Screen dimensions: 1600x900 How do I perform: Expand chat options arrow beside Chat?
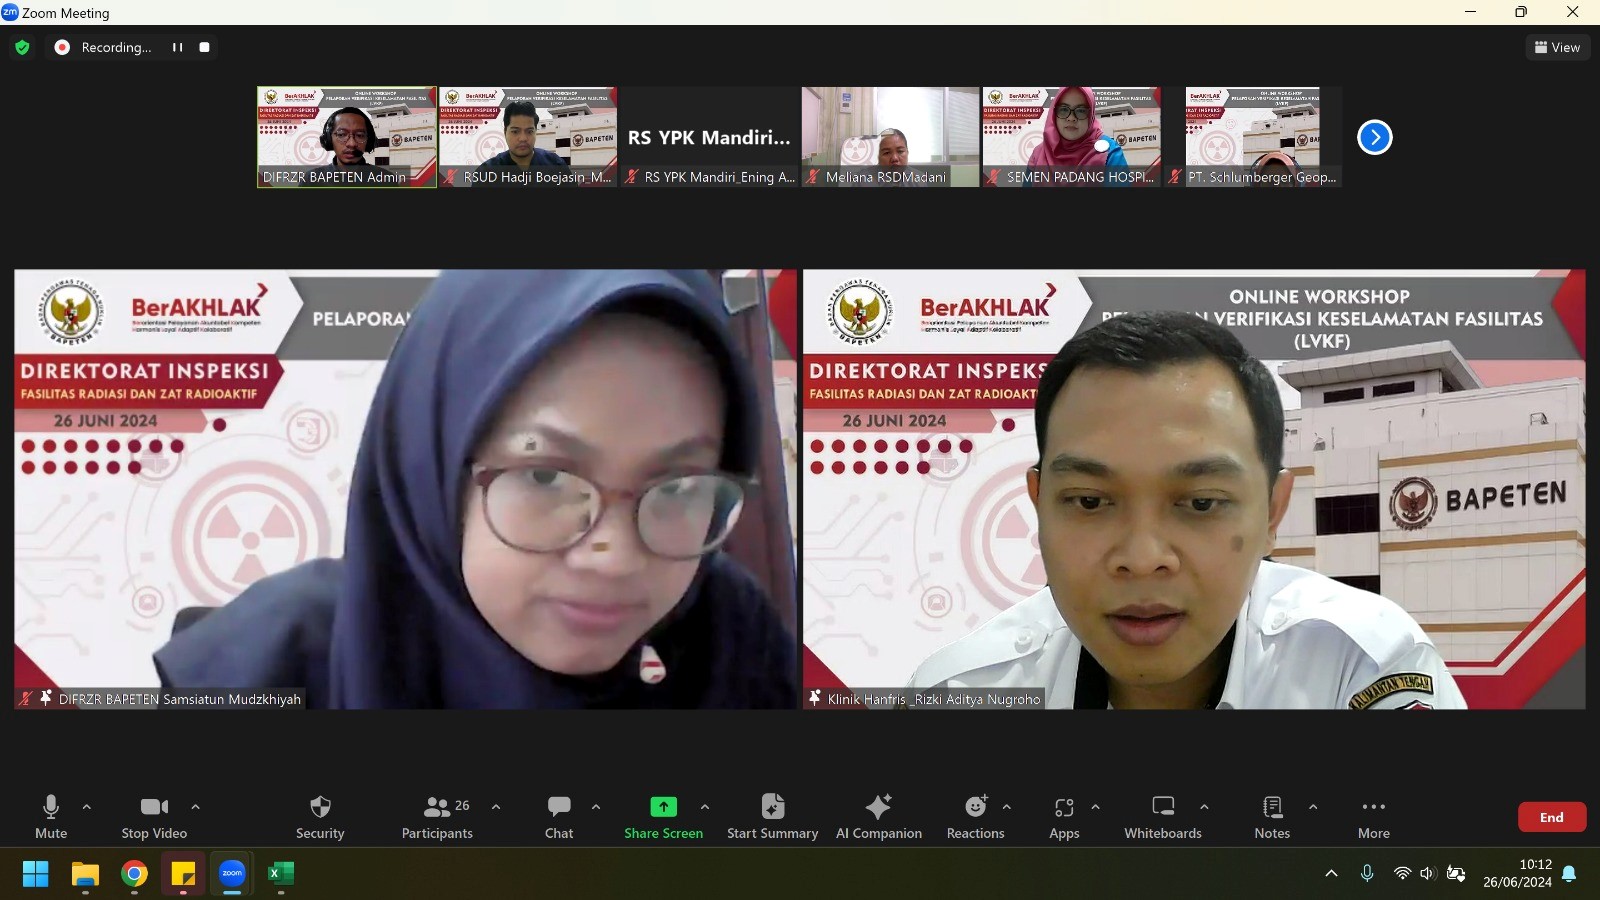(596, 807)
